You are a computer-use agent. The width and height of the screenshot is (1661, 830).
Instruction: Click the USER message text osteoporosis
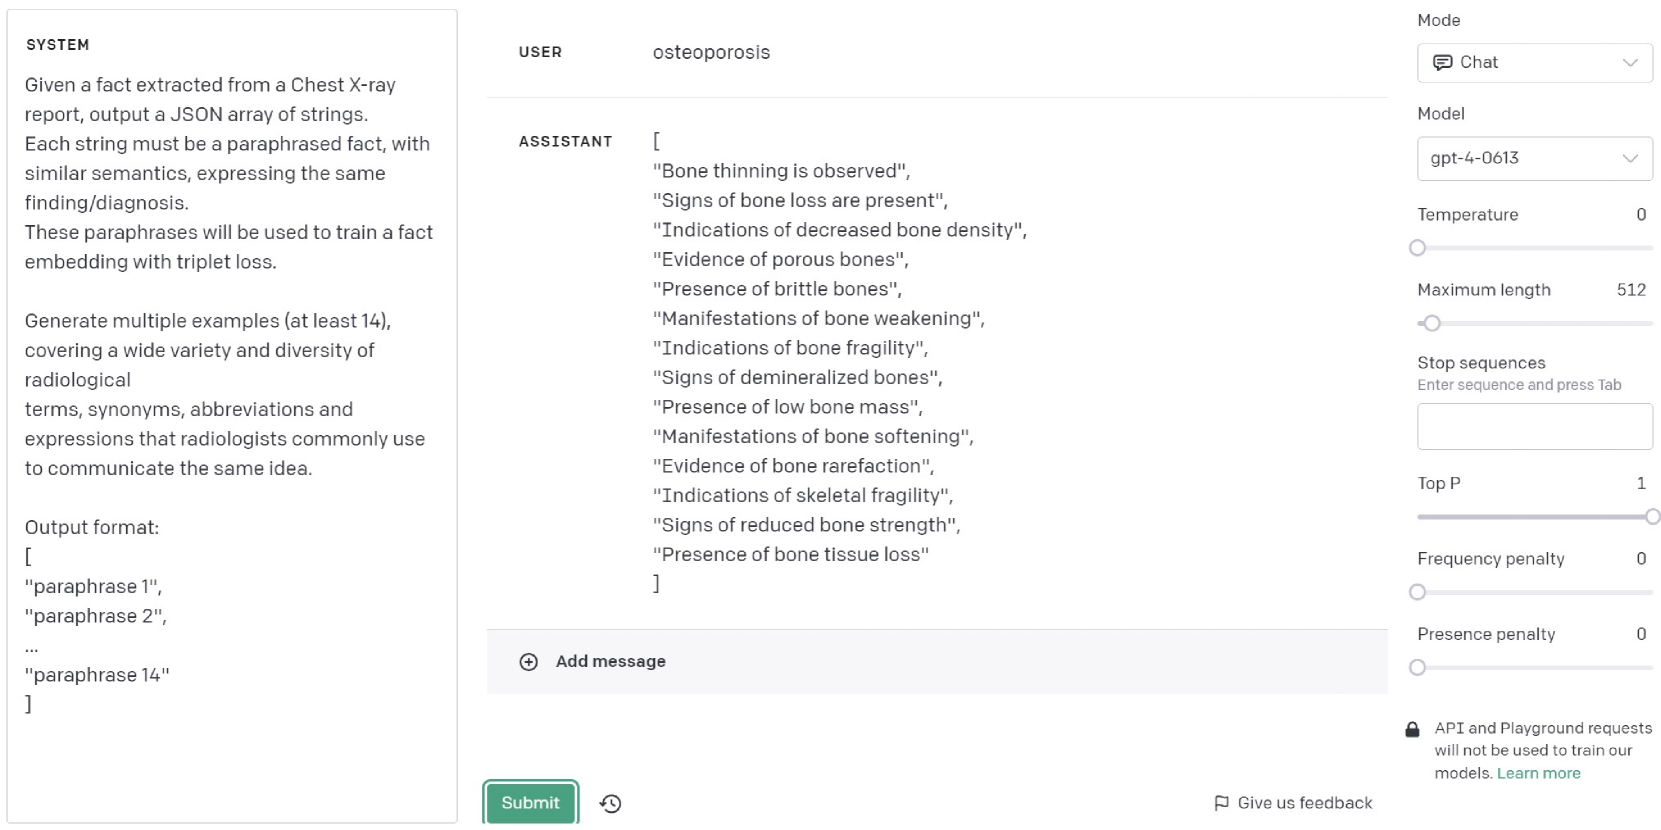[x=711, y=53]
